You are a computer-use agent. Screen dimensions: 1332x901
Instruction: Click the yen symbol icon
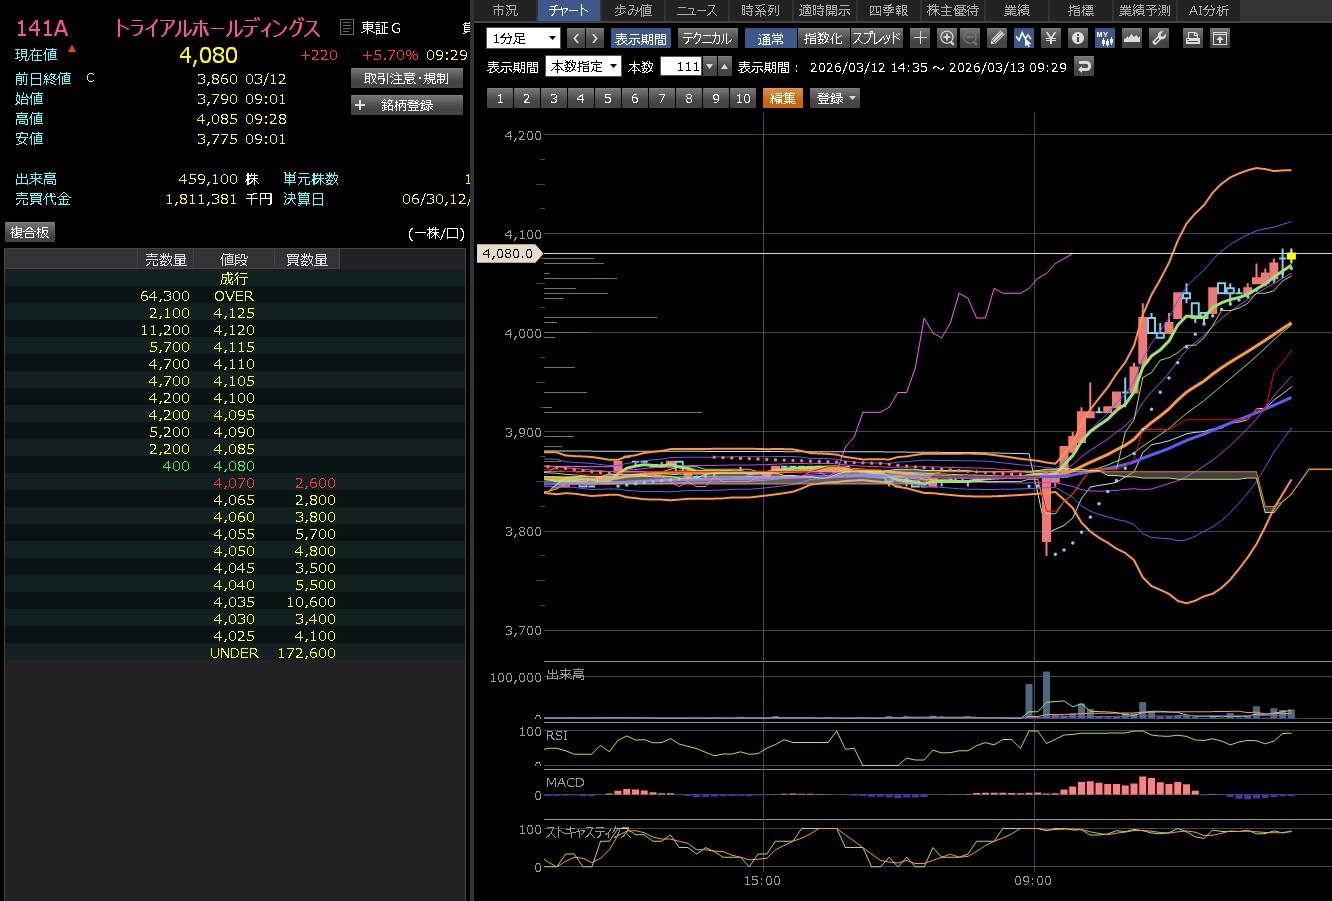(x=1050, y=38)
